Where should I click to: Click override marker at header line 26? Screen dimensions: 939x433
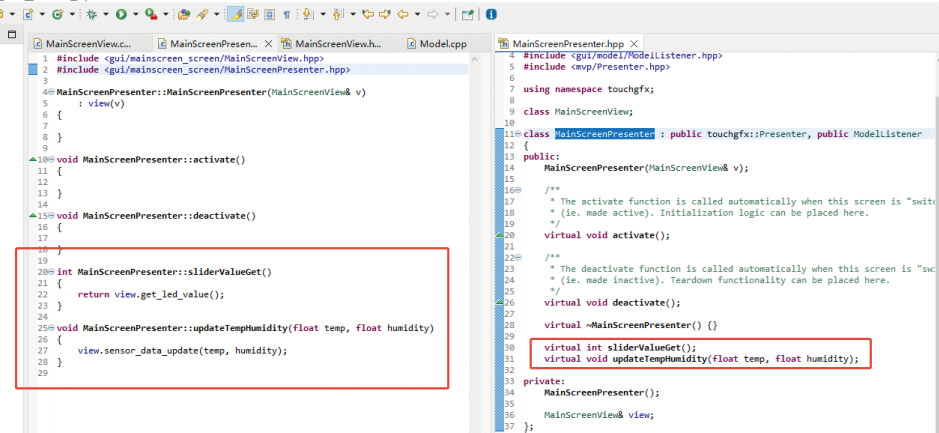[x=500, y=303]
